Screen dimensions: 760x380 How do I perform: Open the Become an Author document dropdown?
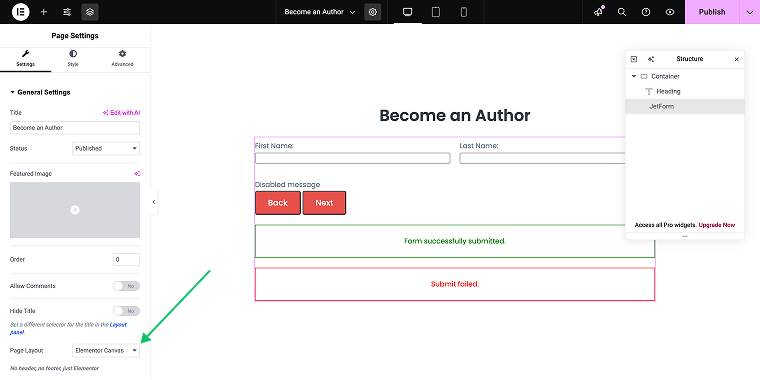pyautogui.click(x=320, y=12)
